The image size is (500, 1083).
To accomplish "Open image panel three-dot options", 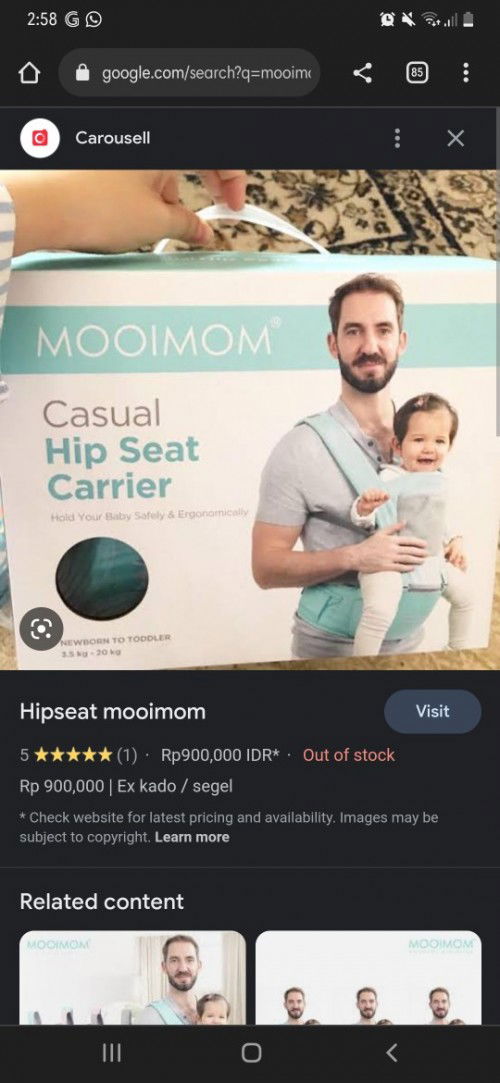I will click(397, 138).
